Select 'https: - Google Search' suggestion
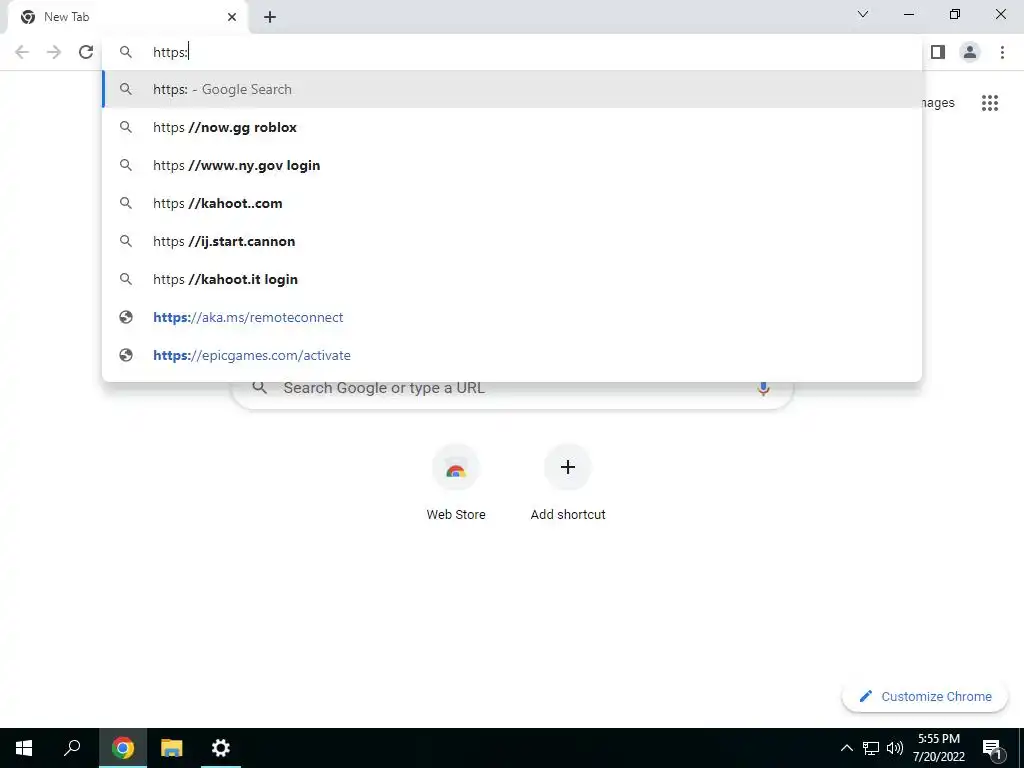The width and height of the screenshot is (1024, 768). pos(512,89)
